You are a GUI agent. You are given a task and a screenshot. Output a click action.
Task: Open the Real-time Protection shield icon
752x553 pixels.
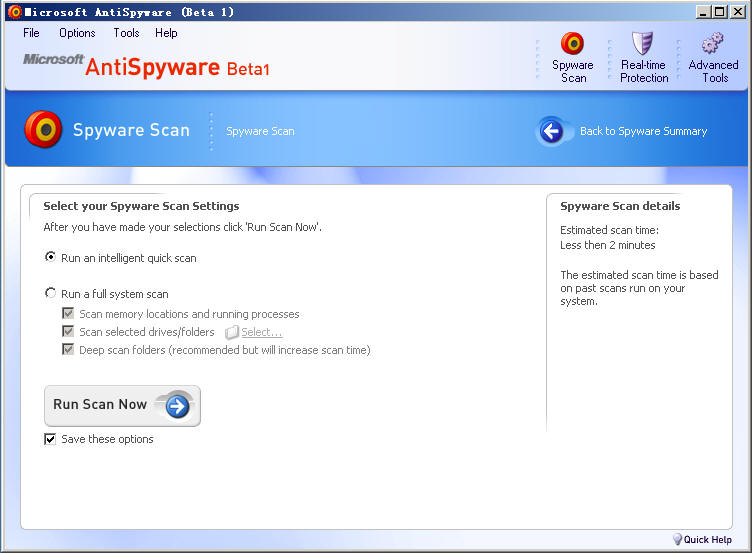click(642, 44)
